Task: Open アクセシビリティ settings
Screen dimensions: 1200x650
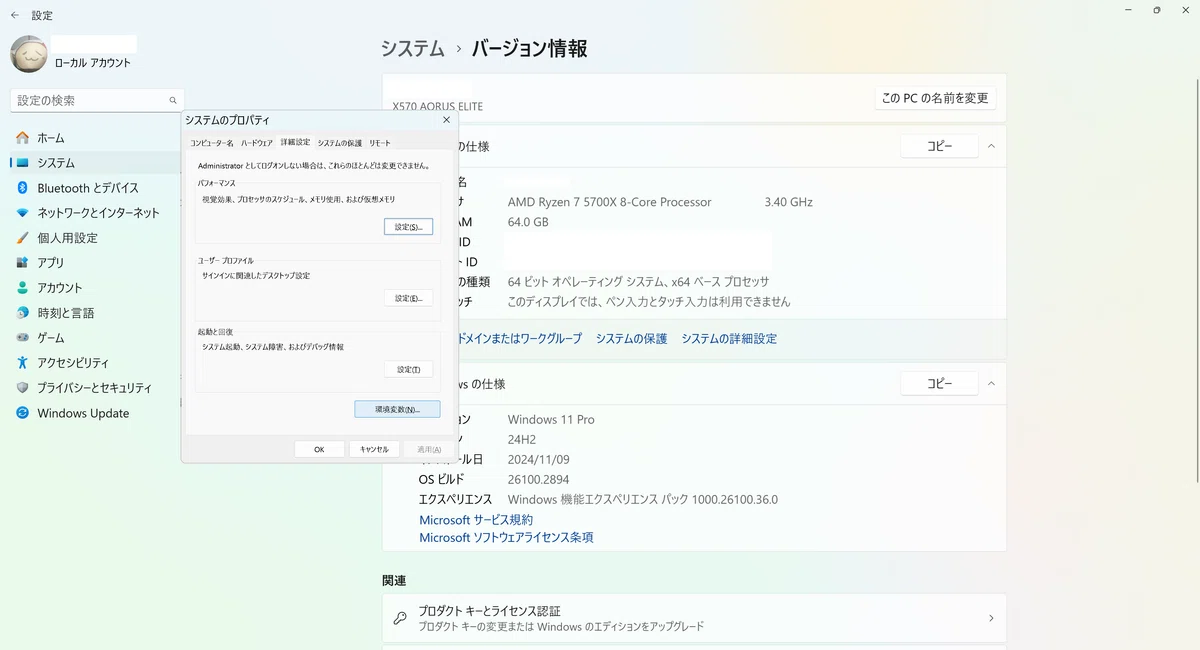Action: pyautogui.click(x=95, y=363)
